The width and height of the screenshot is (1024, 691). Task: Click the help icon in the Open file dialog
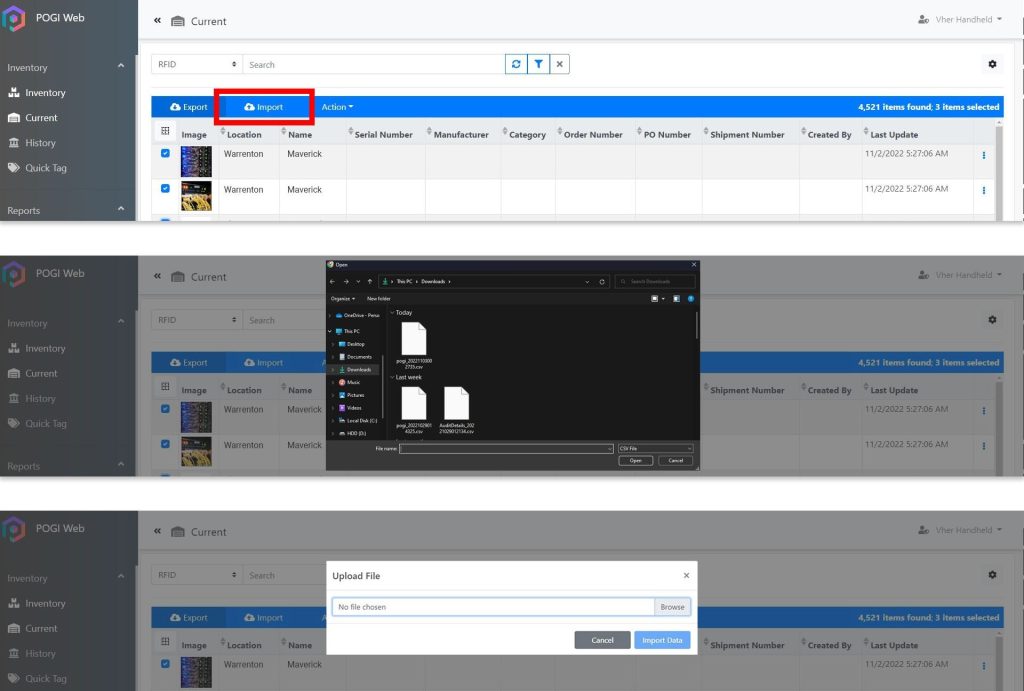[690, 298]
